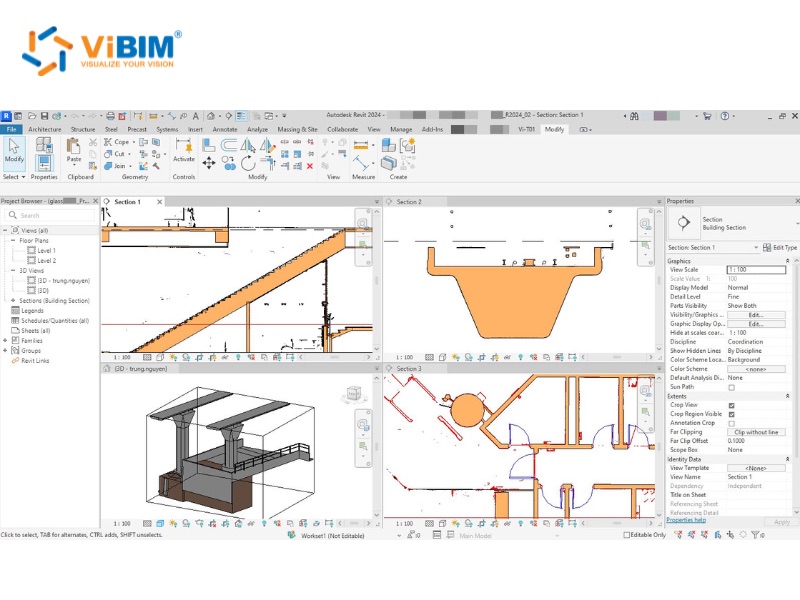This screenshot has height=600, width=800.
Task: Select the Aligned Dimension measure icon
Action: click(x=361, y=145)
